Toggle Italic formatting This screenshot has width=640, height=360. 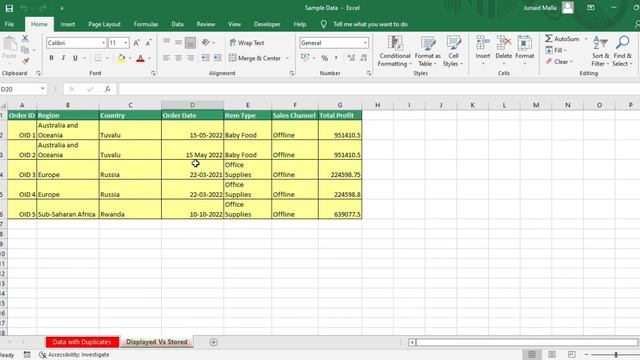63,58
